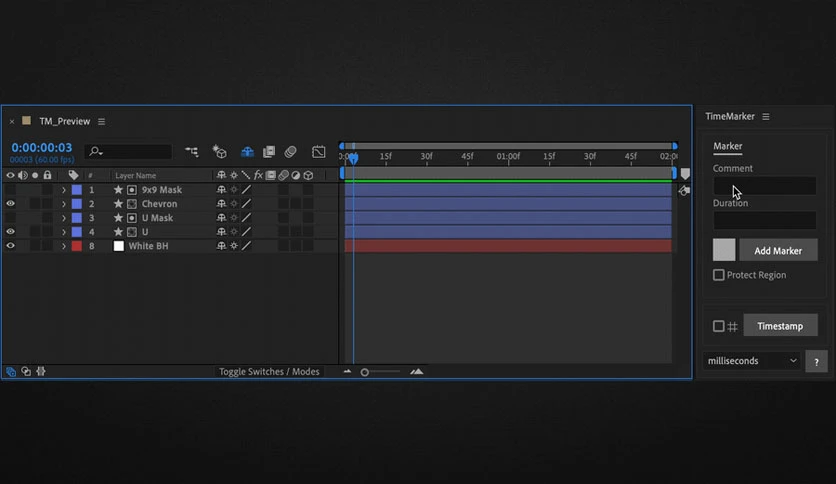836x484 pixels.
Task: Enable motion blur icon in timeline toolbar
Action: [x=290, y=152]
